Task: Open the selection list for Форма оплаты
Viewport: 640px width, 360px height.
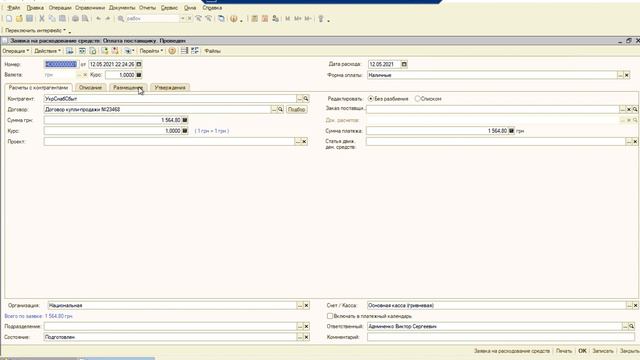Action: click(620, 75)
